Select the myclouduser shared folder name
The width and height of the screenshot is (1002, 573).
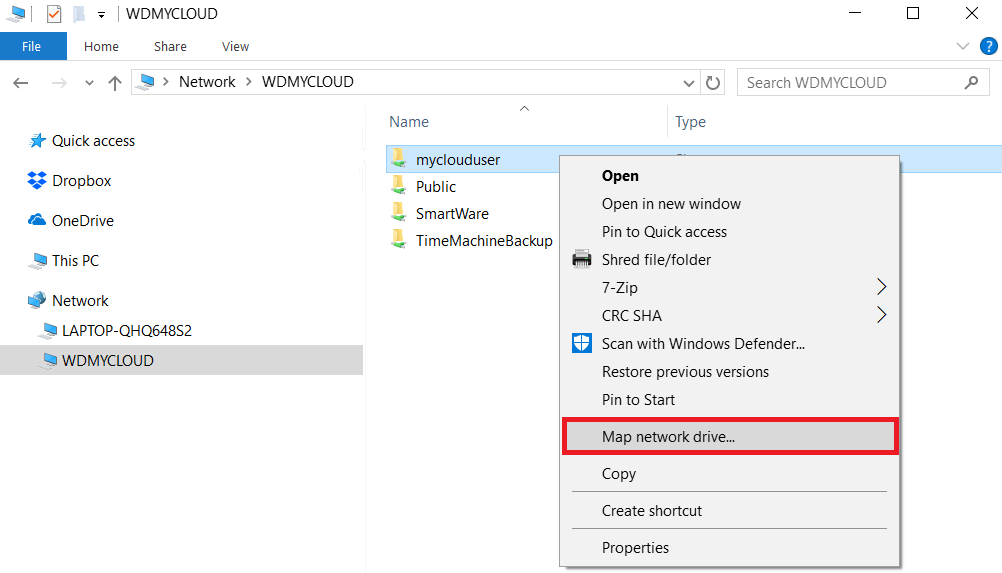coord(458,160)
